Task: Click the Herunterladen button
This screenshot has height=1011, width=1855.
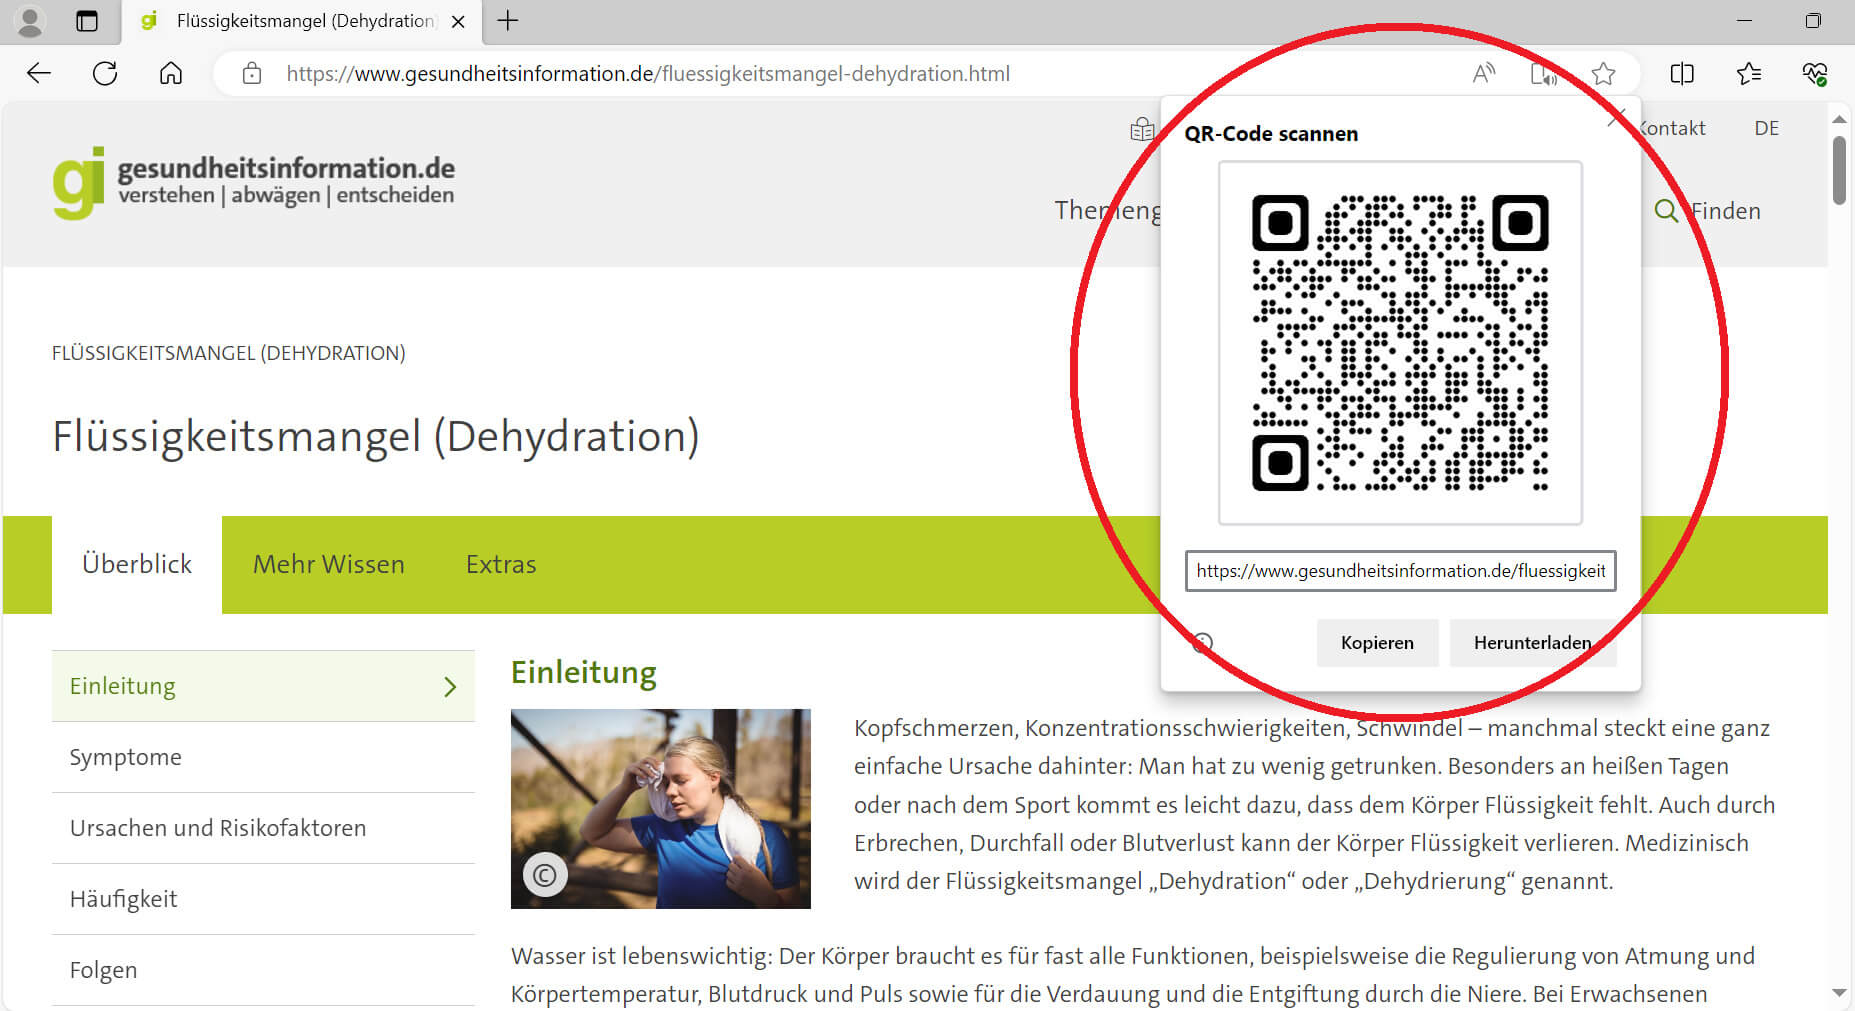Action: click(1532, 643)
